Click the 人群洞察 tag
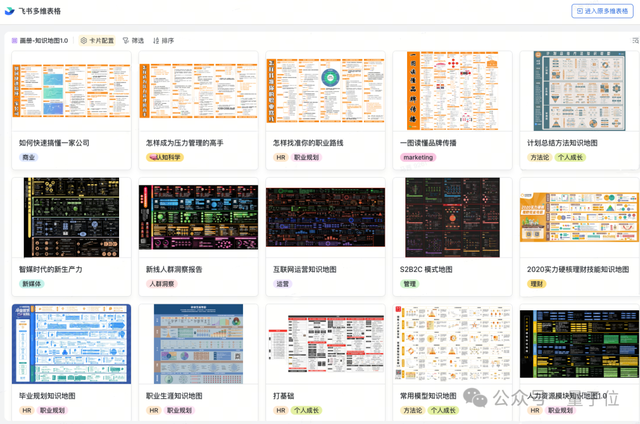640x424 pixels. coord(161,284)
